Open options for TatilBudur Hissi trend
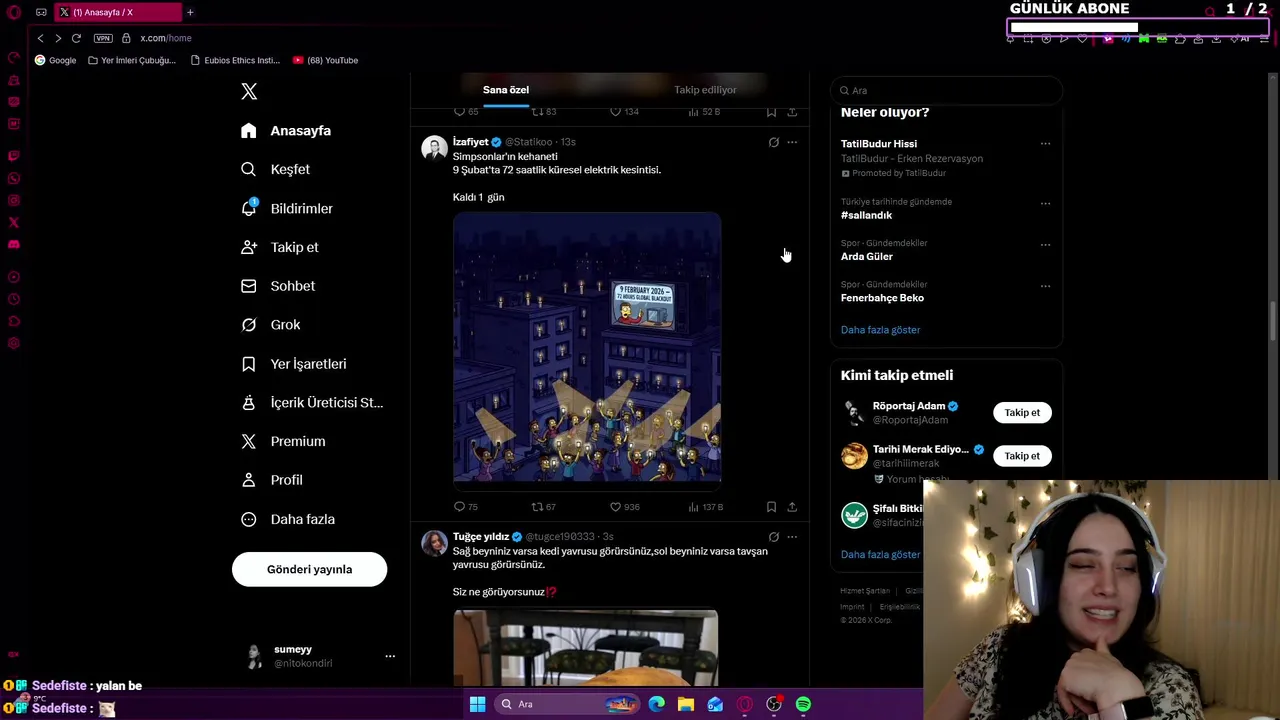Screen dimensions: 1280x720 point(1045,144)
